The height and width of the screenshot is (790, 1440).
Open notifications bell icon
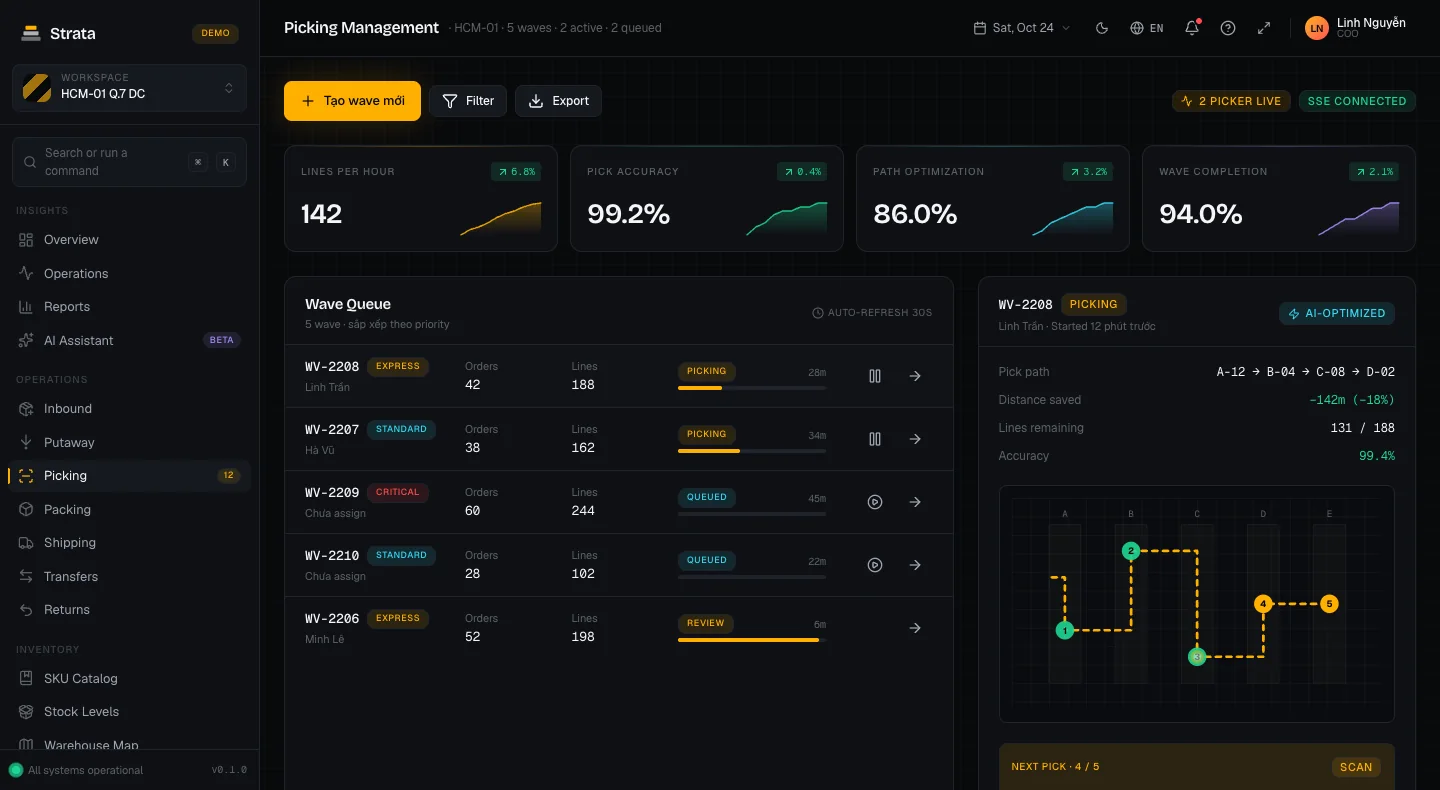point(1192,28)
